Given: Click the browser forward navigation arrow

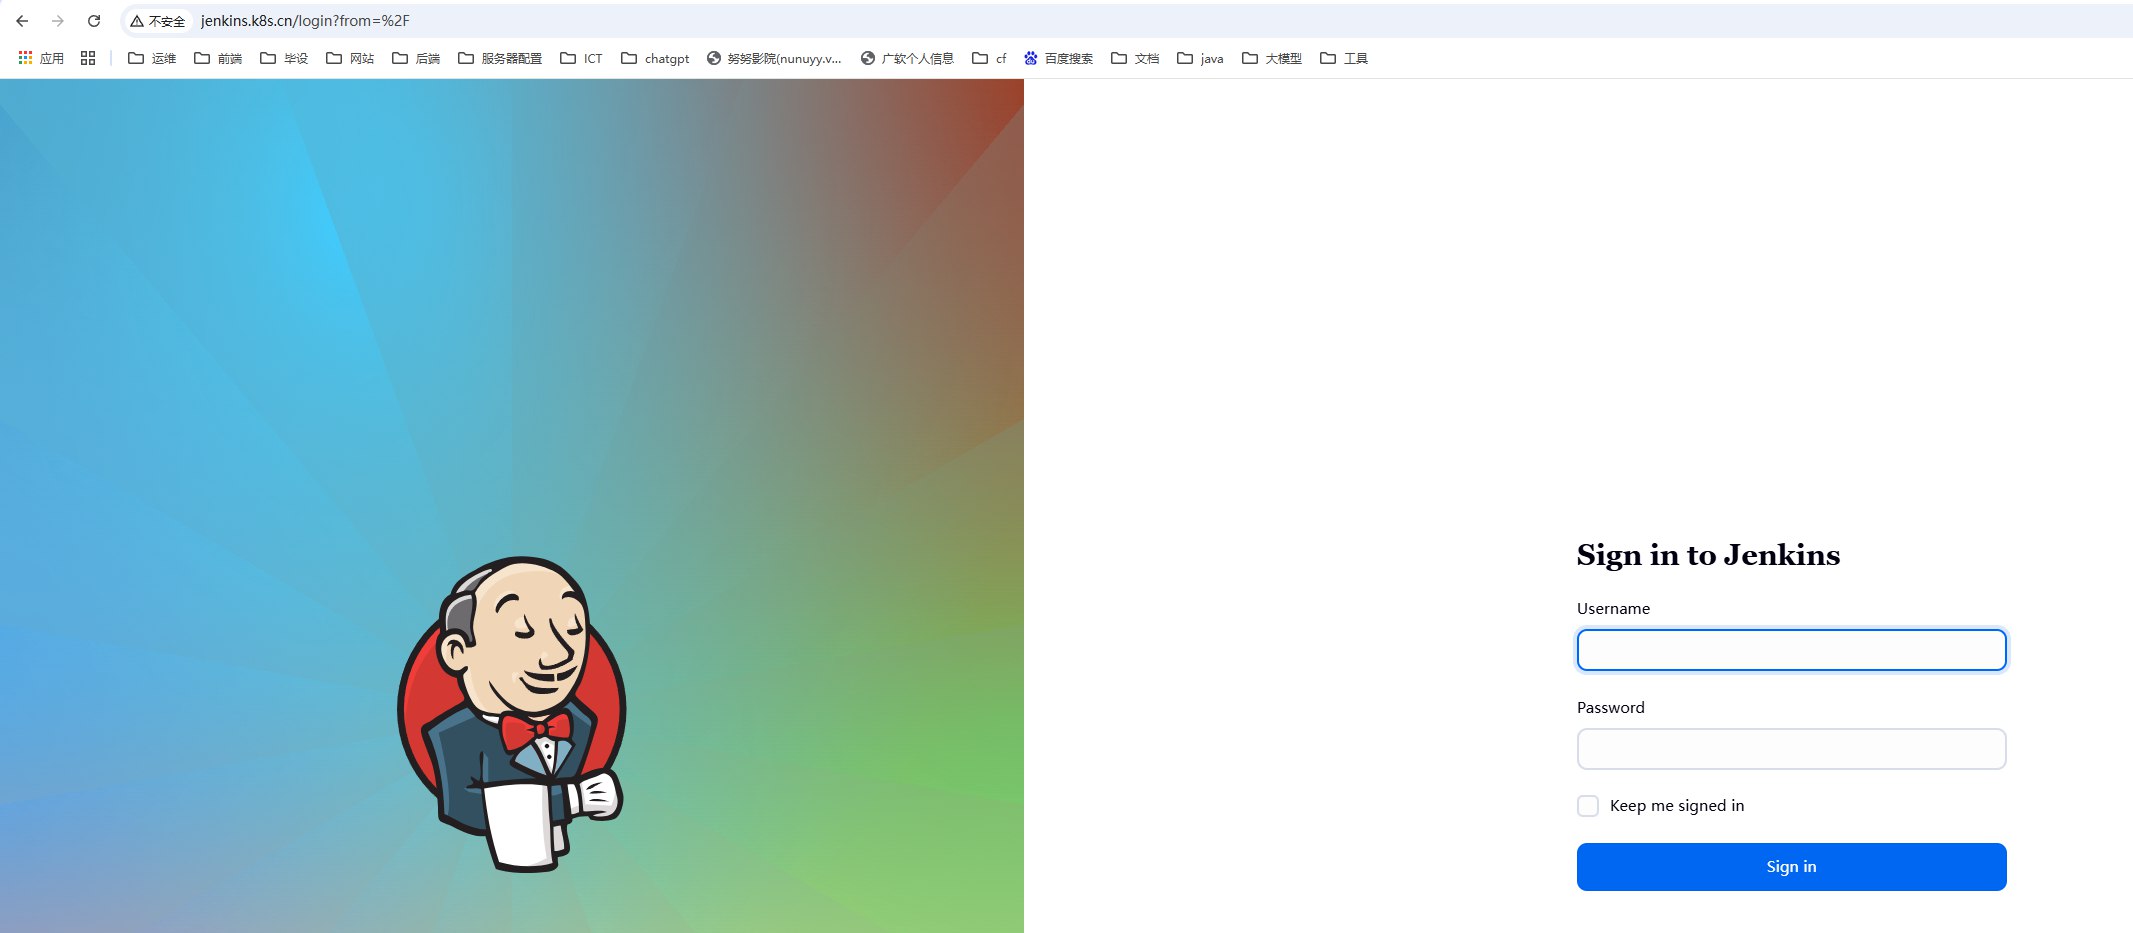Looking at the screenshot, I should (58, 20).
